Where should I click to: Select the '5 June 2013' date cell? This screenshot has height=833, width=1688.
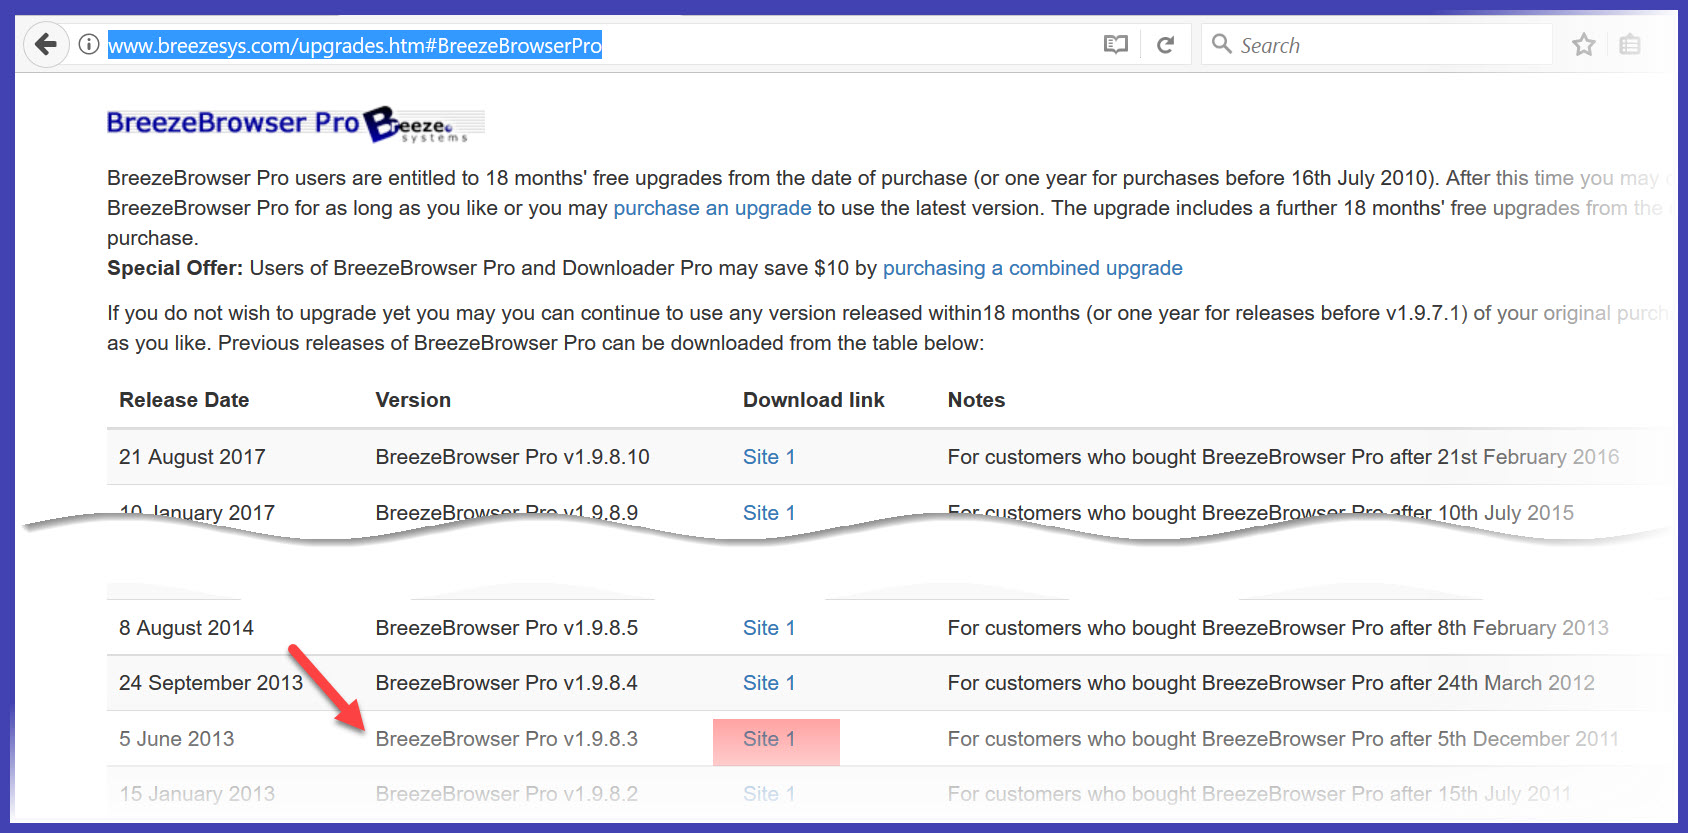[x=176, y=739]
